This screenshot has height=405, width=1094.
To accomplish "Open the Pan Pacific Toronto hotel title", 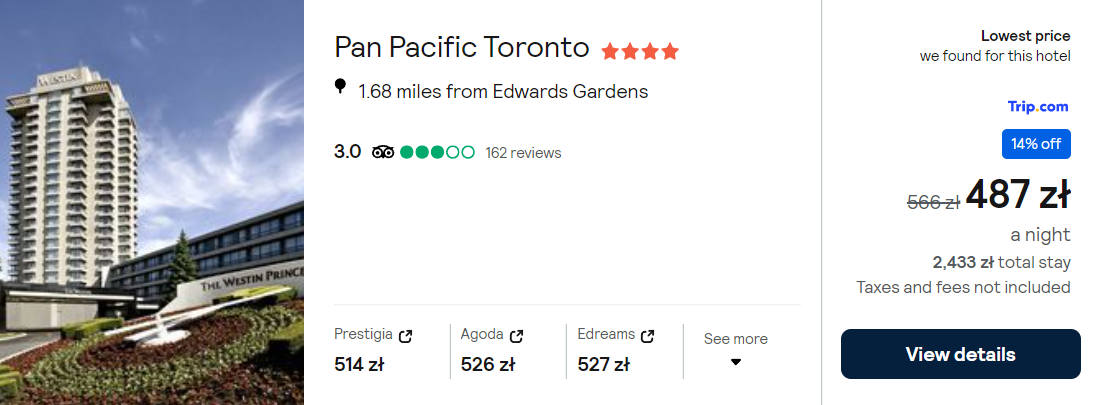I will point(461,47).
